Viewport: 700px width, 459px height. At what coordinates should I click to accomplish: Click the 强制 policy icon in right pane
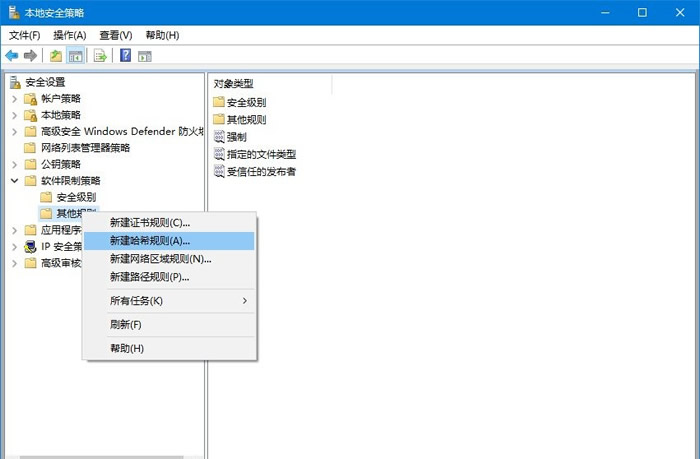219,137
